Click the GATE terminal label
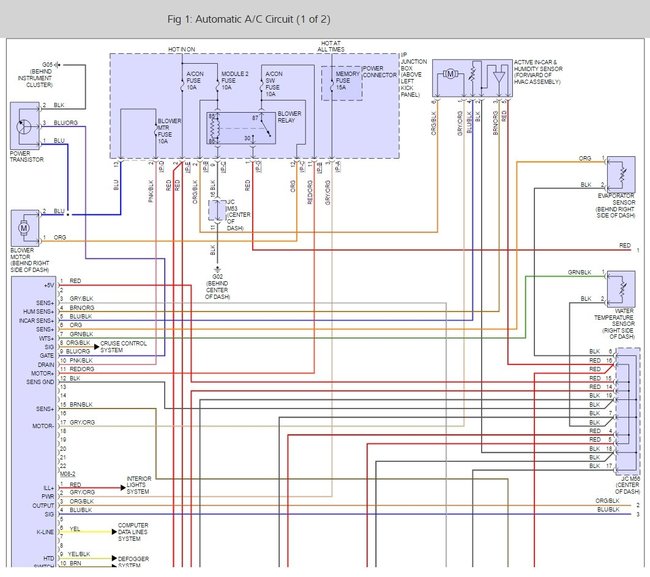Screen dimensions: 650x577 (x=47, y=356)
